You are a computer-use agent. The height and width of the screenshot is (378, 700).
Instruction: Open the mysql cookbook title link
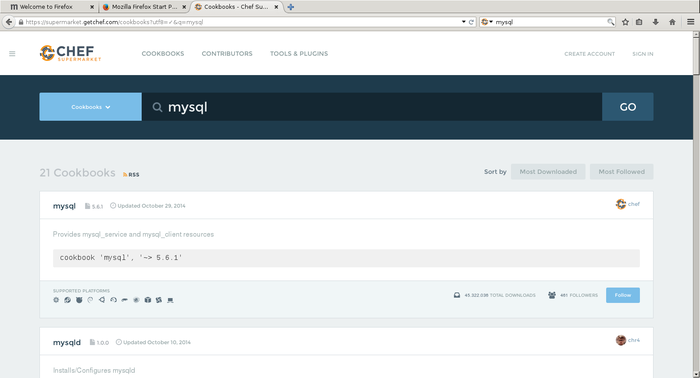(x=64, y=206)
